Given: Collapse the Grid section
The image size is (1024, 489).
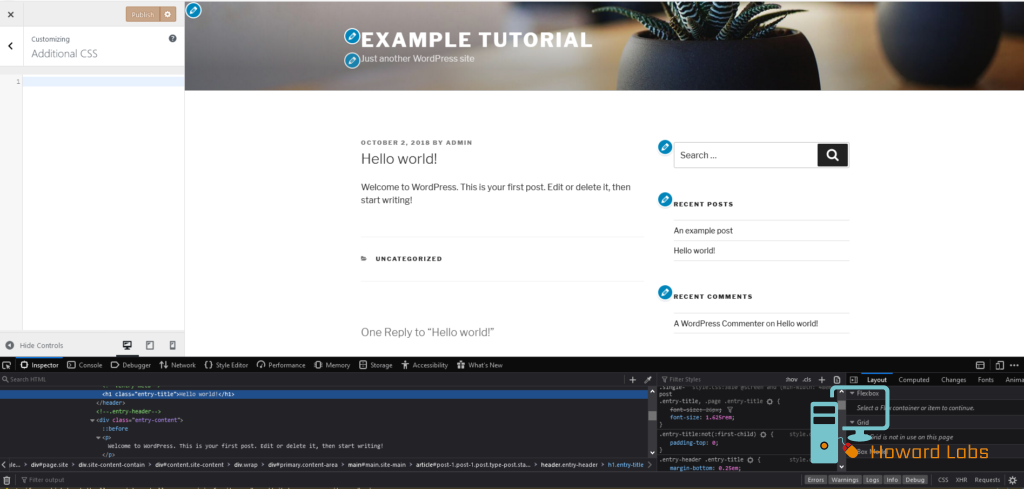Looking at the screenshot, I should point(852,422).
